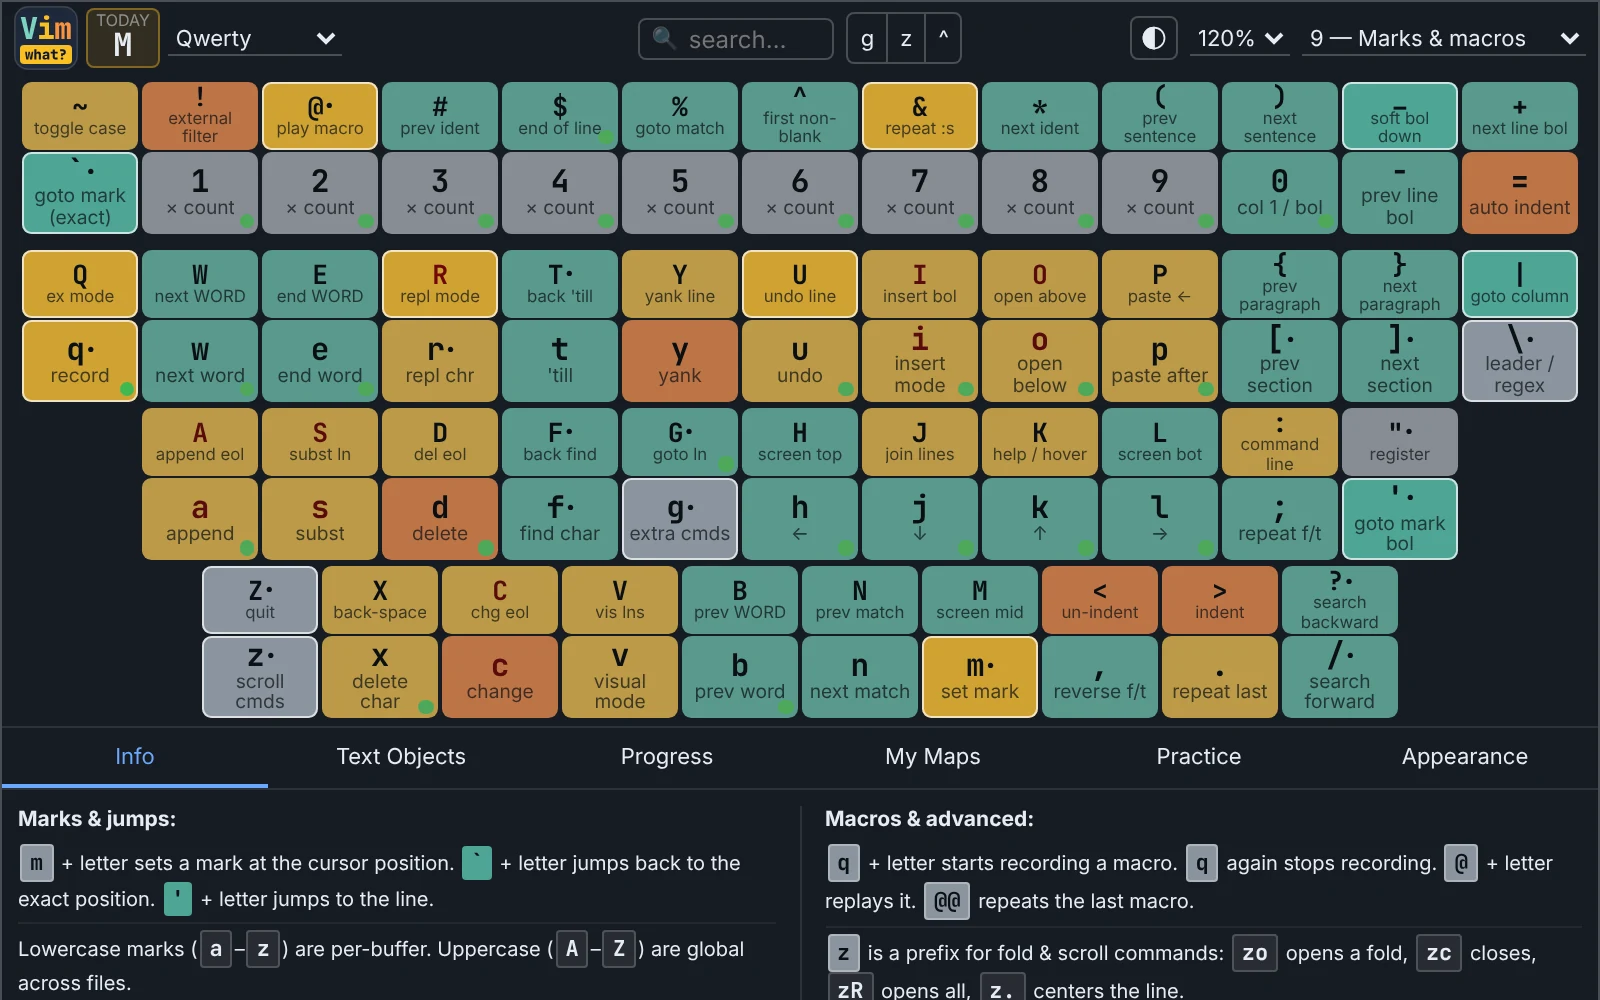Click the Vim what? logo

click(46, 38)
